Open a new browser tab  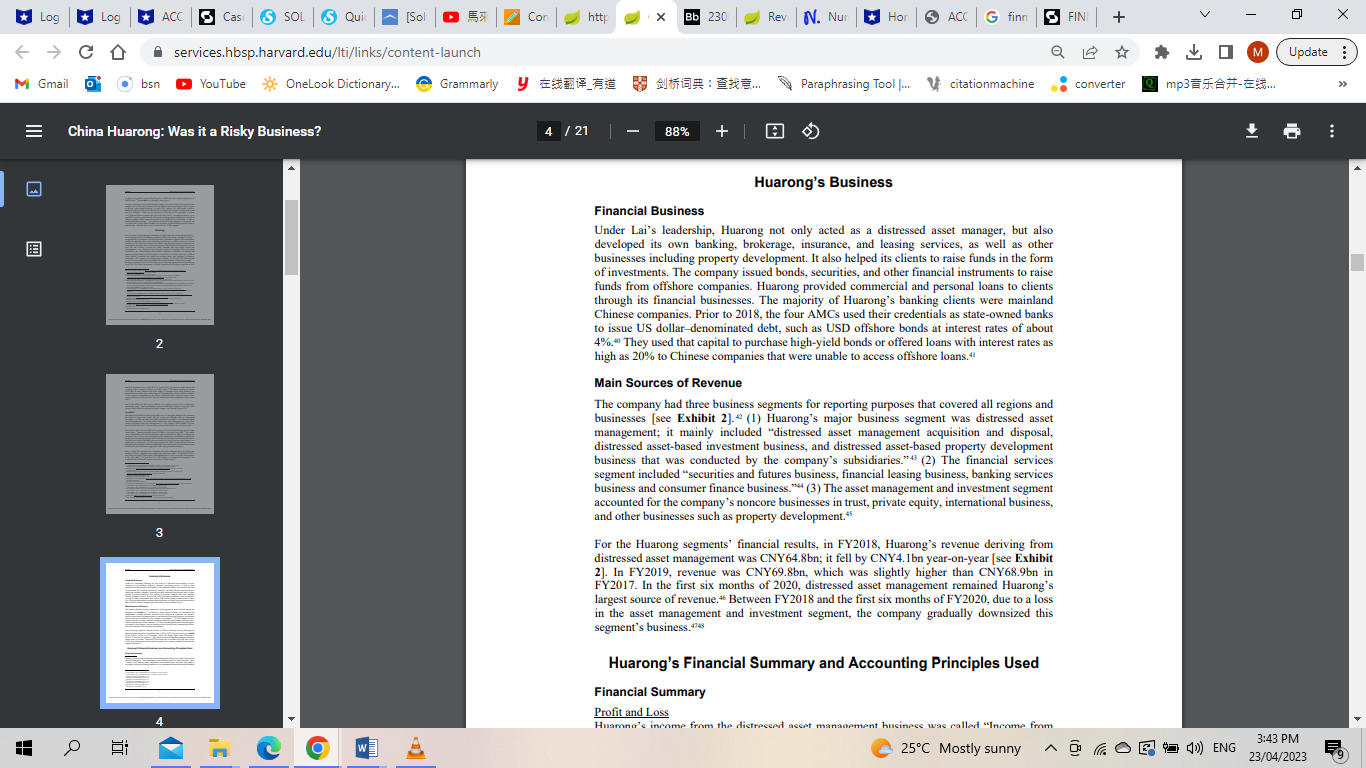pos(1119,17)
